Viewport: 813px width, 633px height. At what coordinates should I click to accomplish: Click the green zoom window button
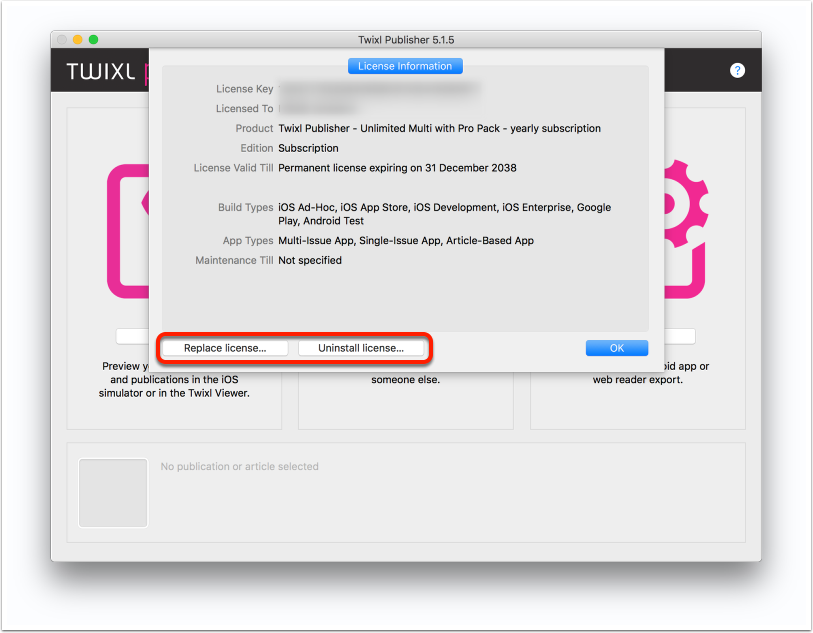[93, 39]
